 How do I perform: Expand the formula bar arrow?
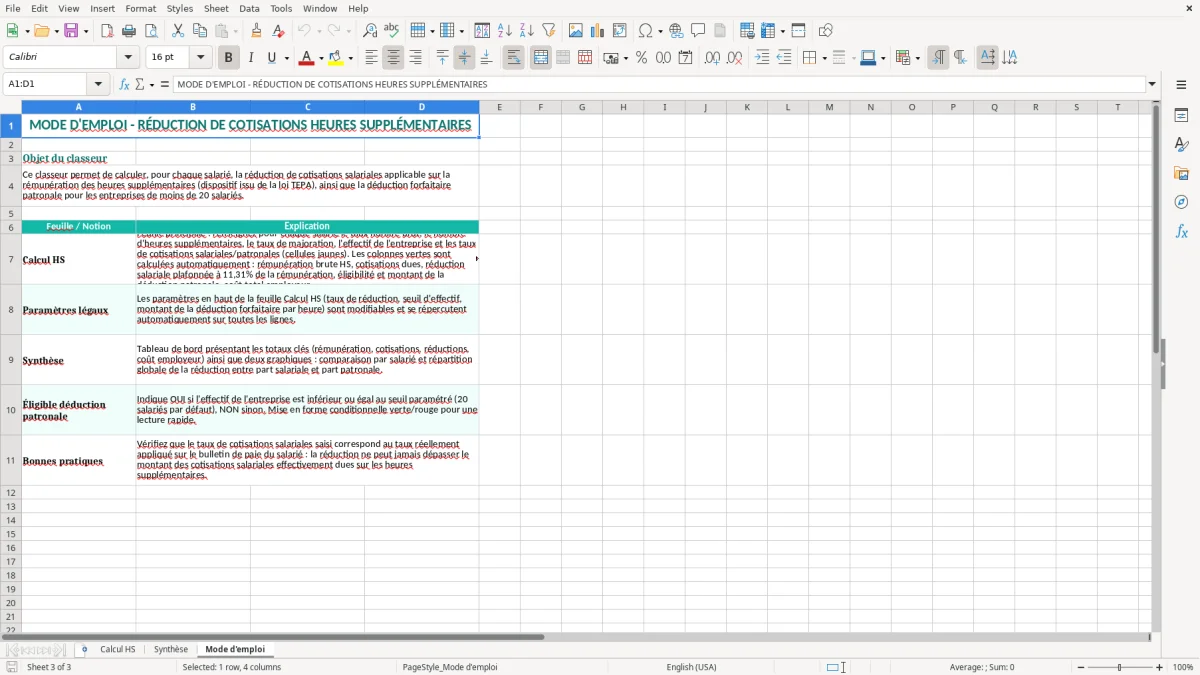1152,85
